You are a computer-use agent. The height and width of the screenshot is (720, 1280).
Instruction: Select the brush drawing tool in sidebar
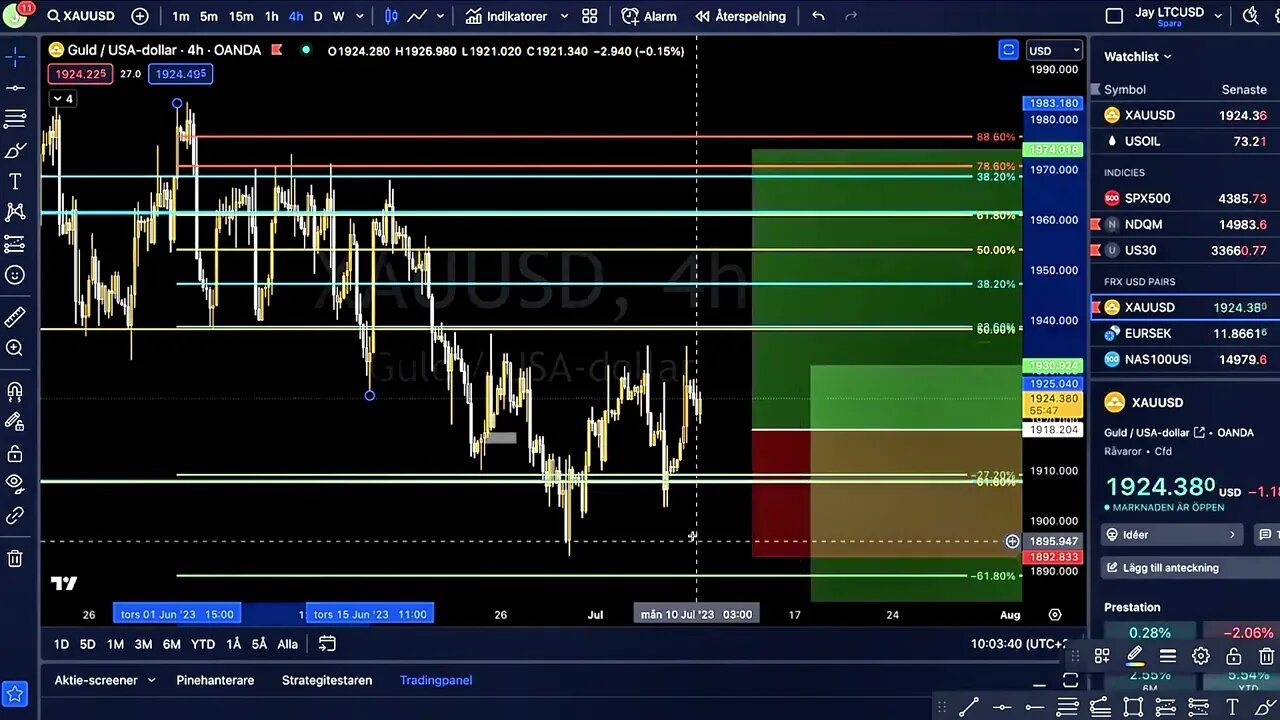(x=15, y=150)
